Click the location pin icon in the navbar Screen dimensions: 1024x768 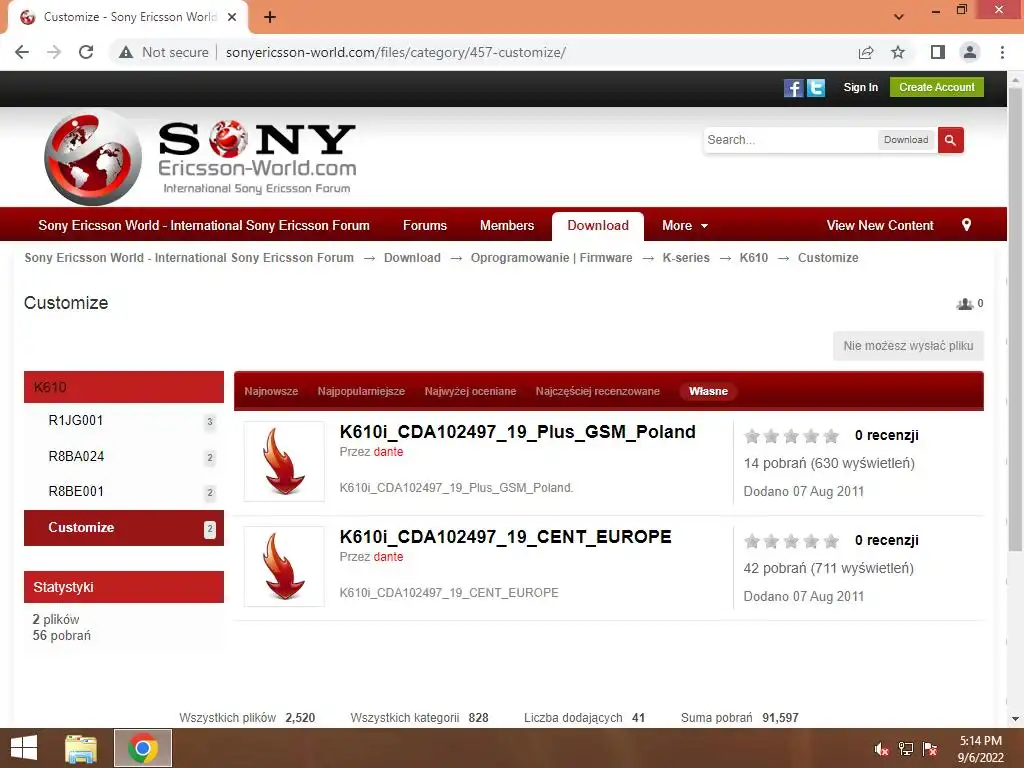[x=967, y=225]
